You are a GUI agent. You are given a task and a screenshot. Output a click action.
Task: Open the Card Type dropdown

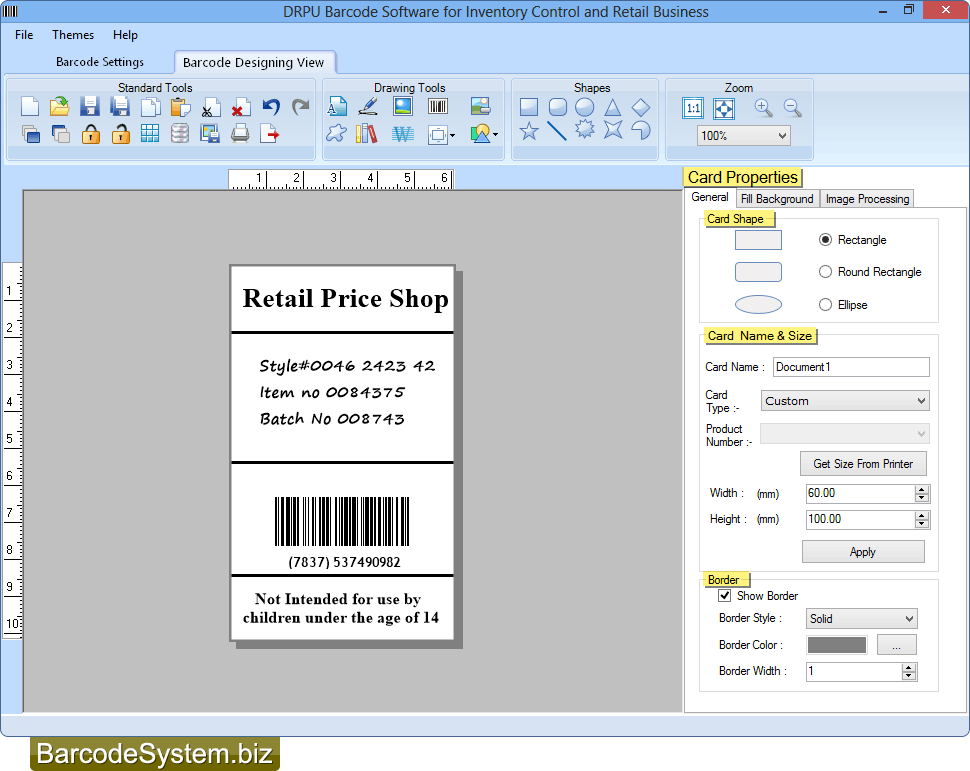(x=845, y=401)
